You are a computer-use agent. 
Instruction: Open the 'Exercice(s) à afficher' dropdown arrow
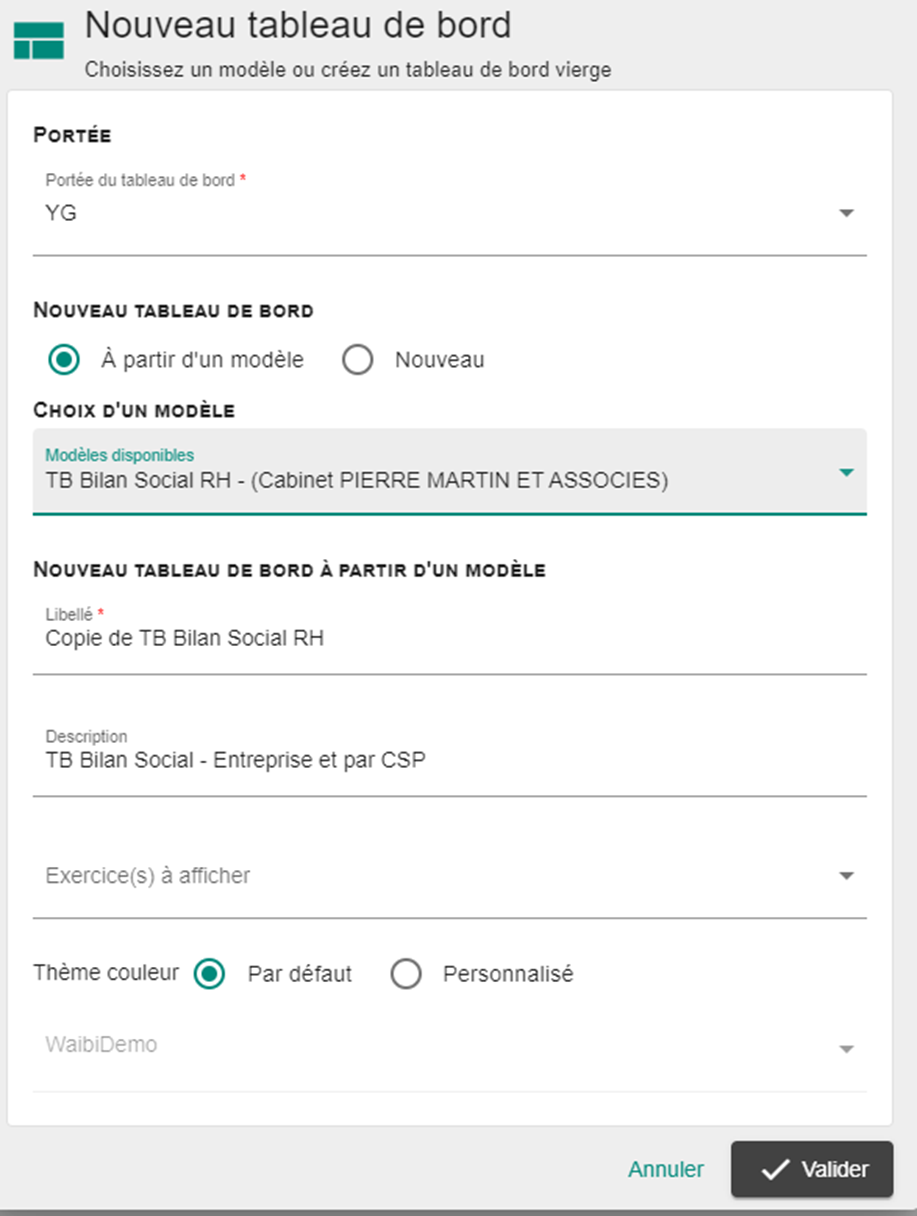[846, 876]
